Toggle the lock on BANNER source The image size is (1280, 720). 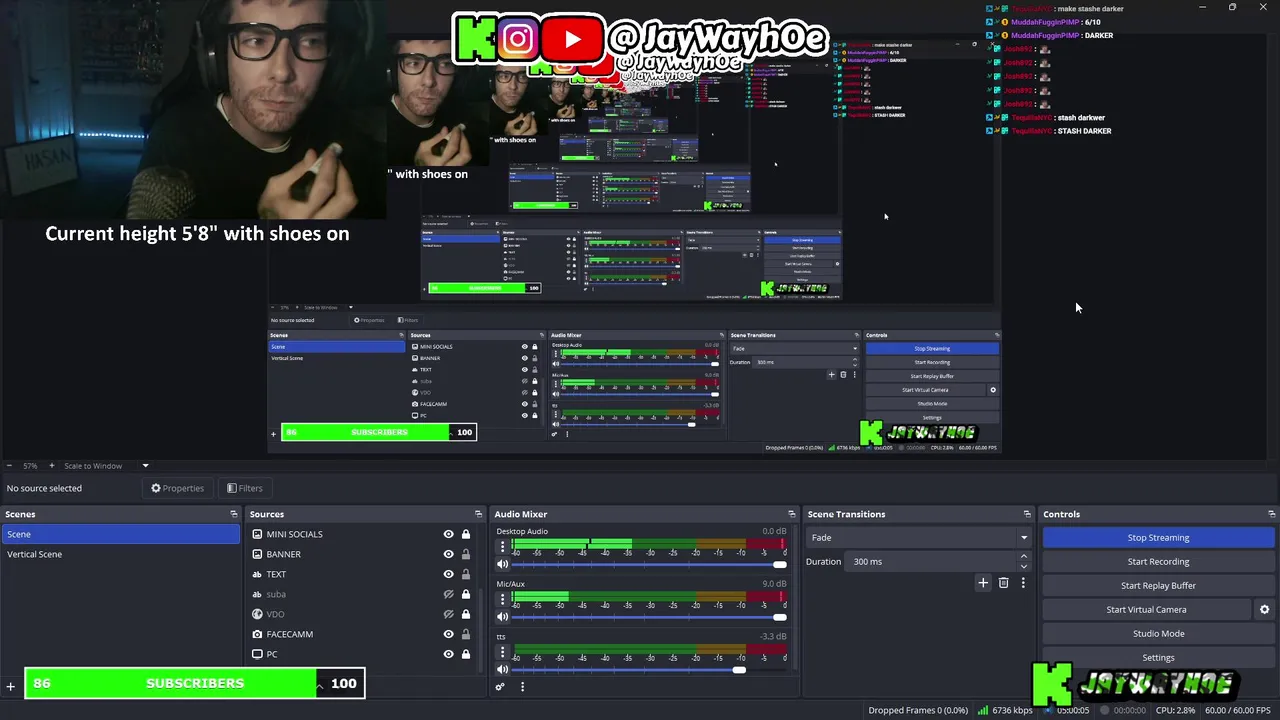pos(465,554)
